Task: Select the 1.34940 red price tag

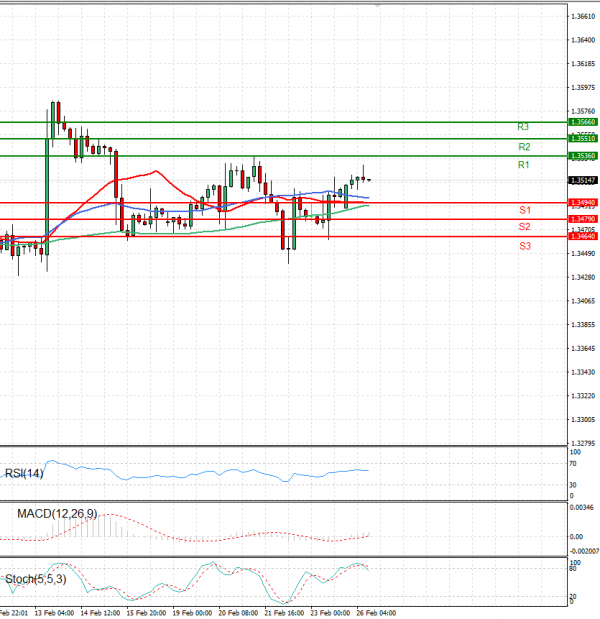Action: pyautogui.click(x=583, y=203)
